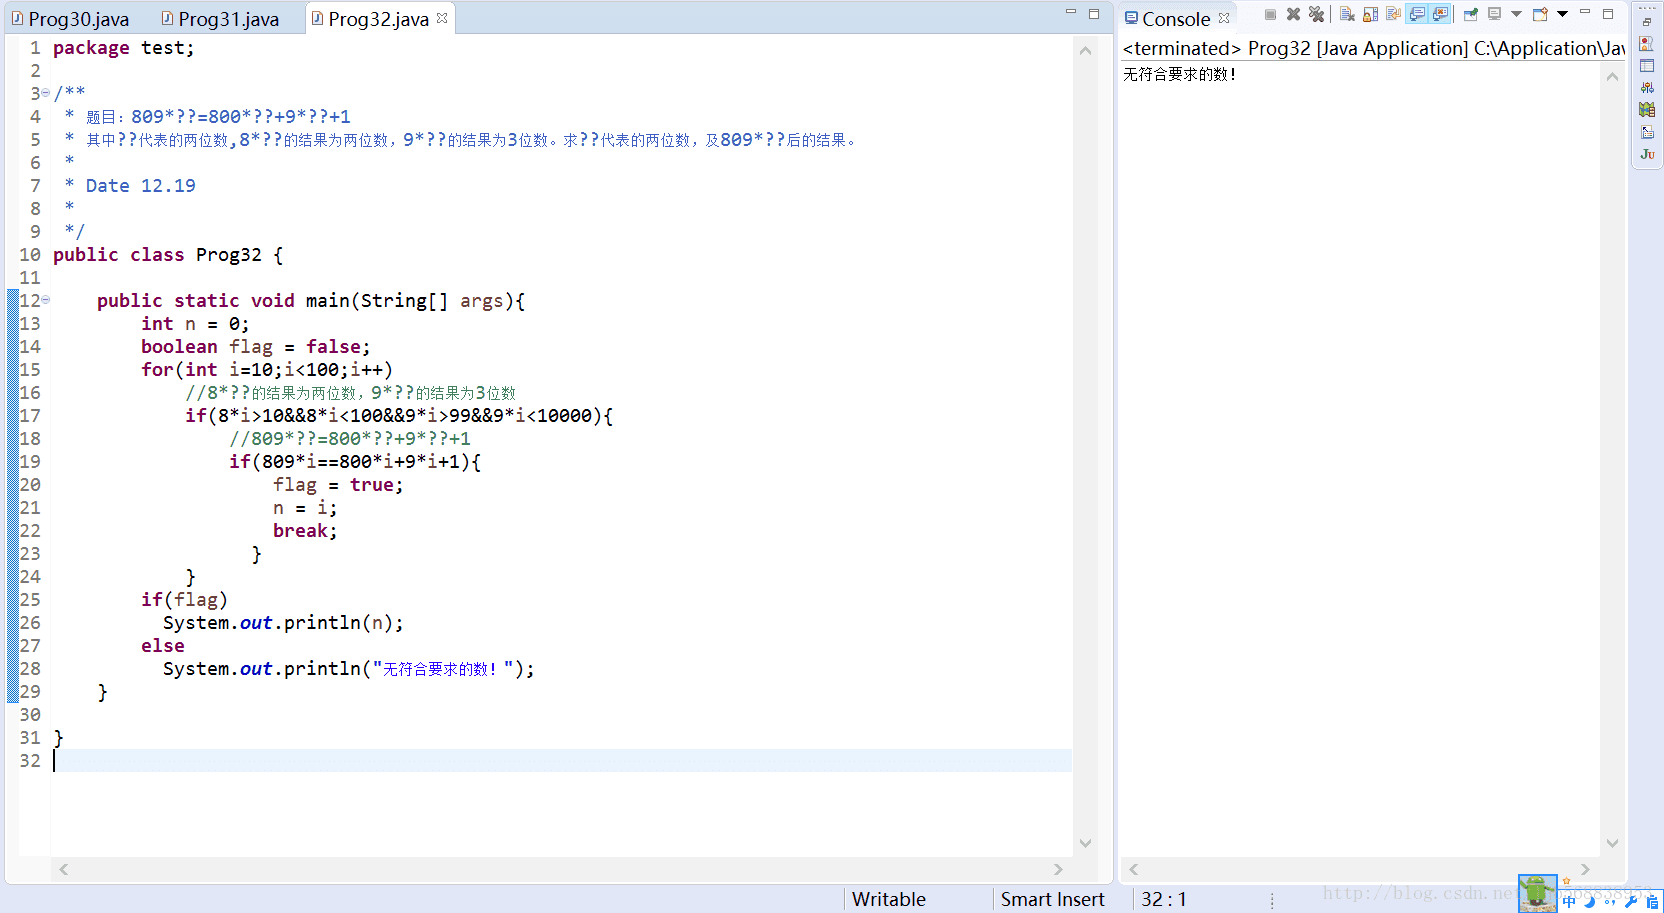Pin the Console view
This screenshot has width=1664, height=913.
1471,14
